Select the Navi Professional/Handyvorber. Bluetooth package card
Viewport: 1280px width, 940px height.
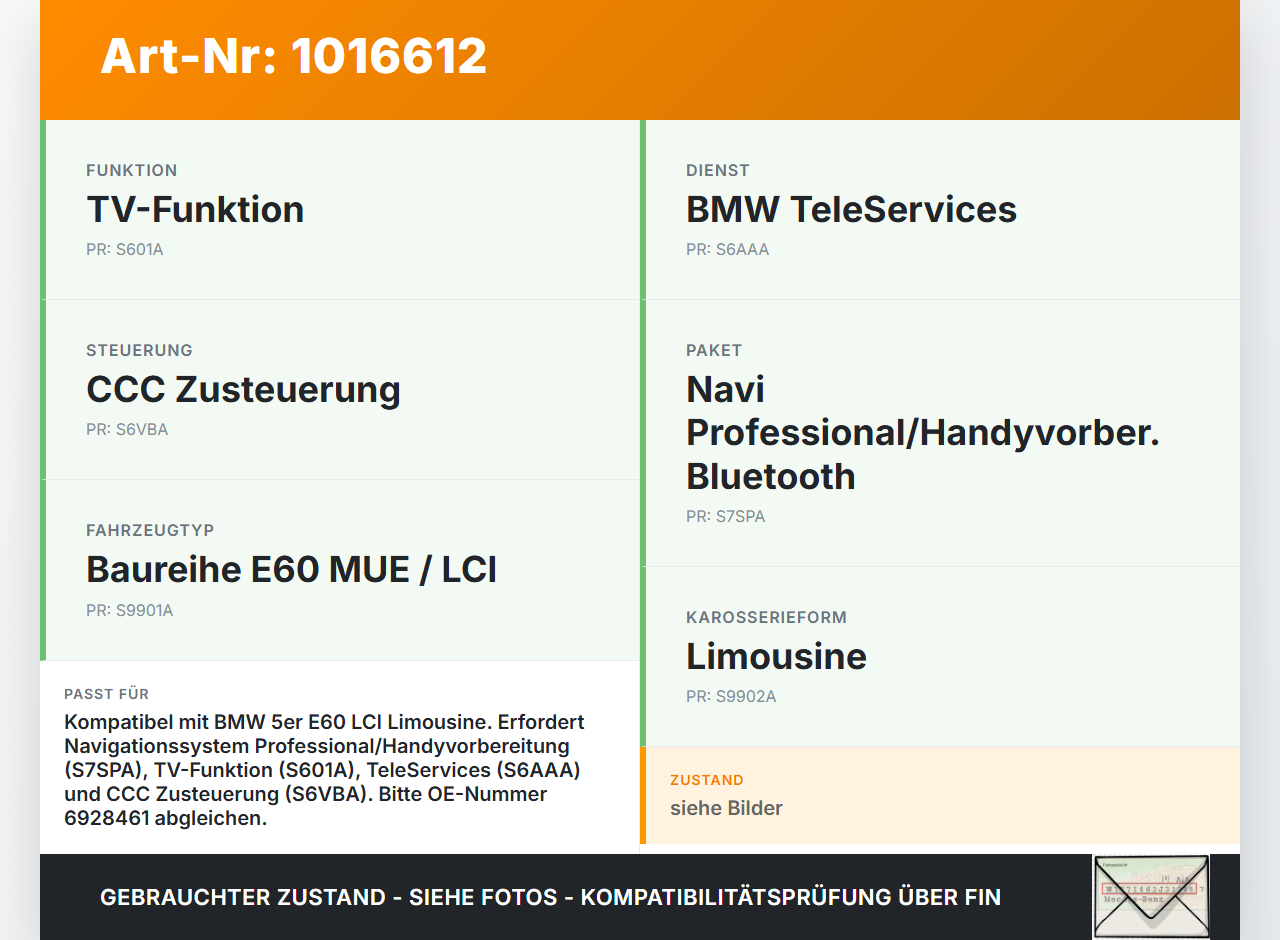point(940,432)
